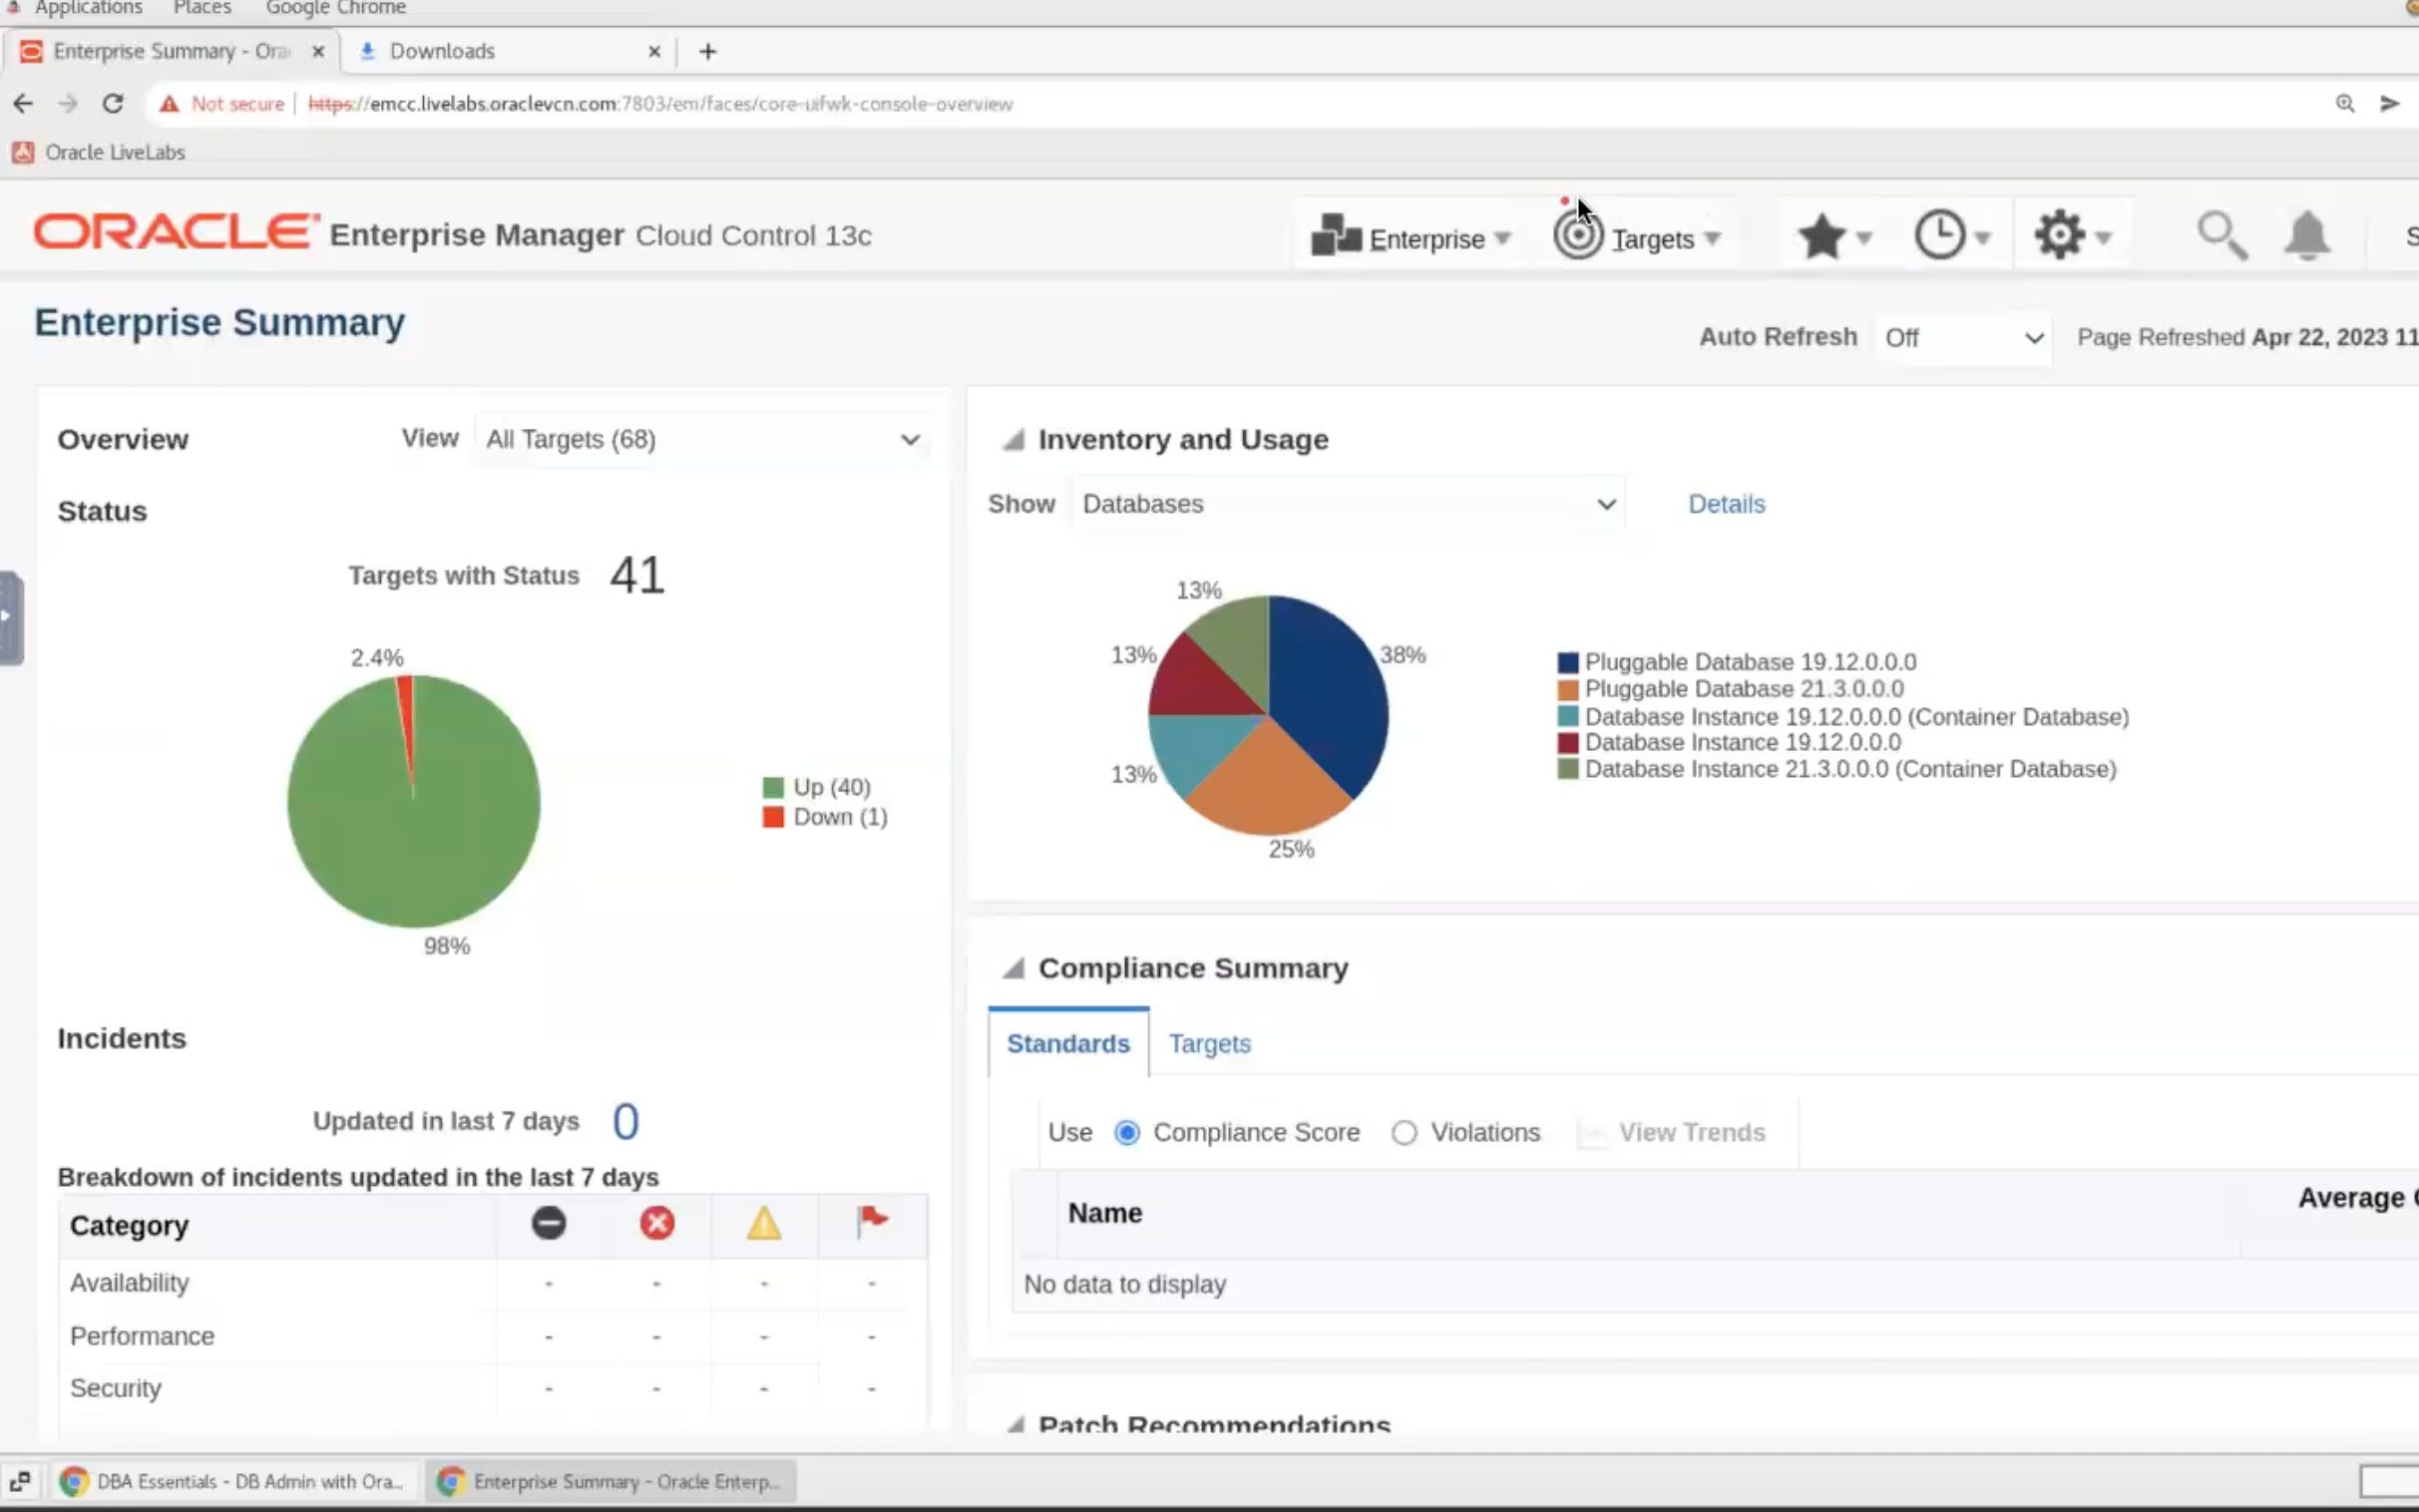Collapse the Inventory and Usage section
Screen dimensions: 2419x1512
point(1014,440)
